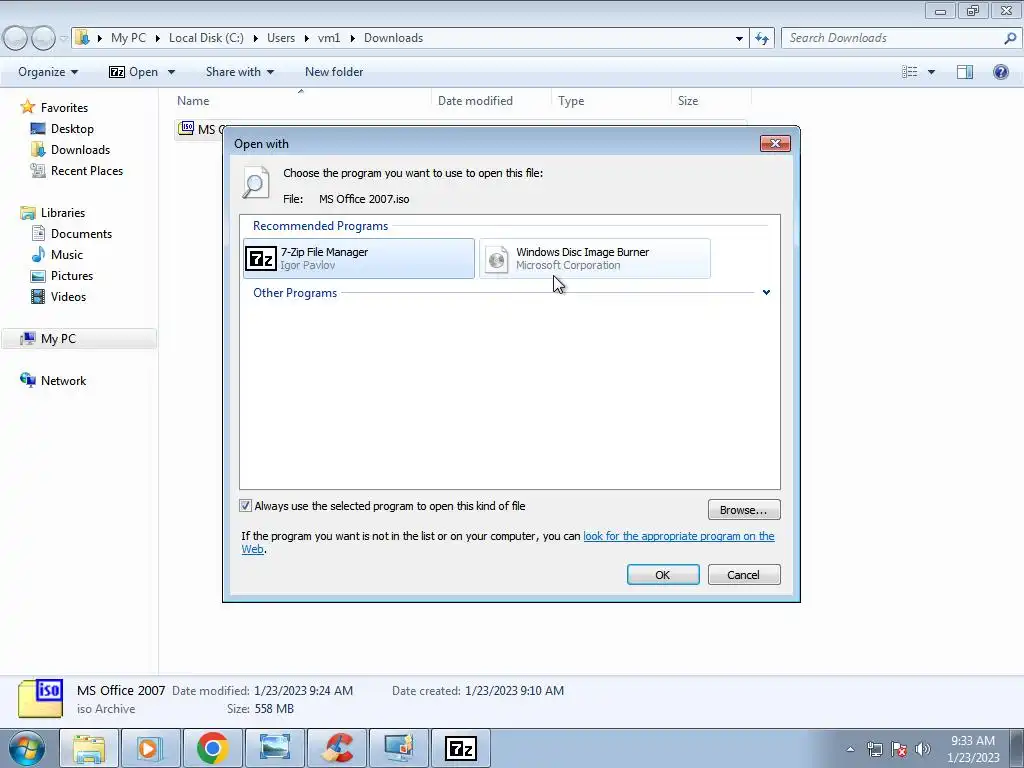Image resolution: width=1024 pixels, height=768 pixels.
Task: Click My PC in address bar
Action: click(129, 38)
